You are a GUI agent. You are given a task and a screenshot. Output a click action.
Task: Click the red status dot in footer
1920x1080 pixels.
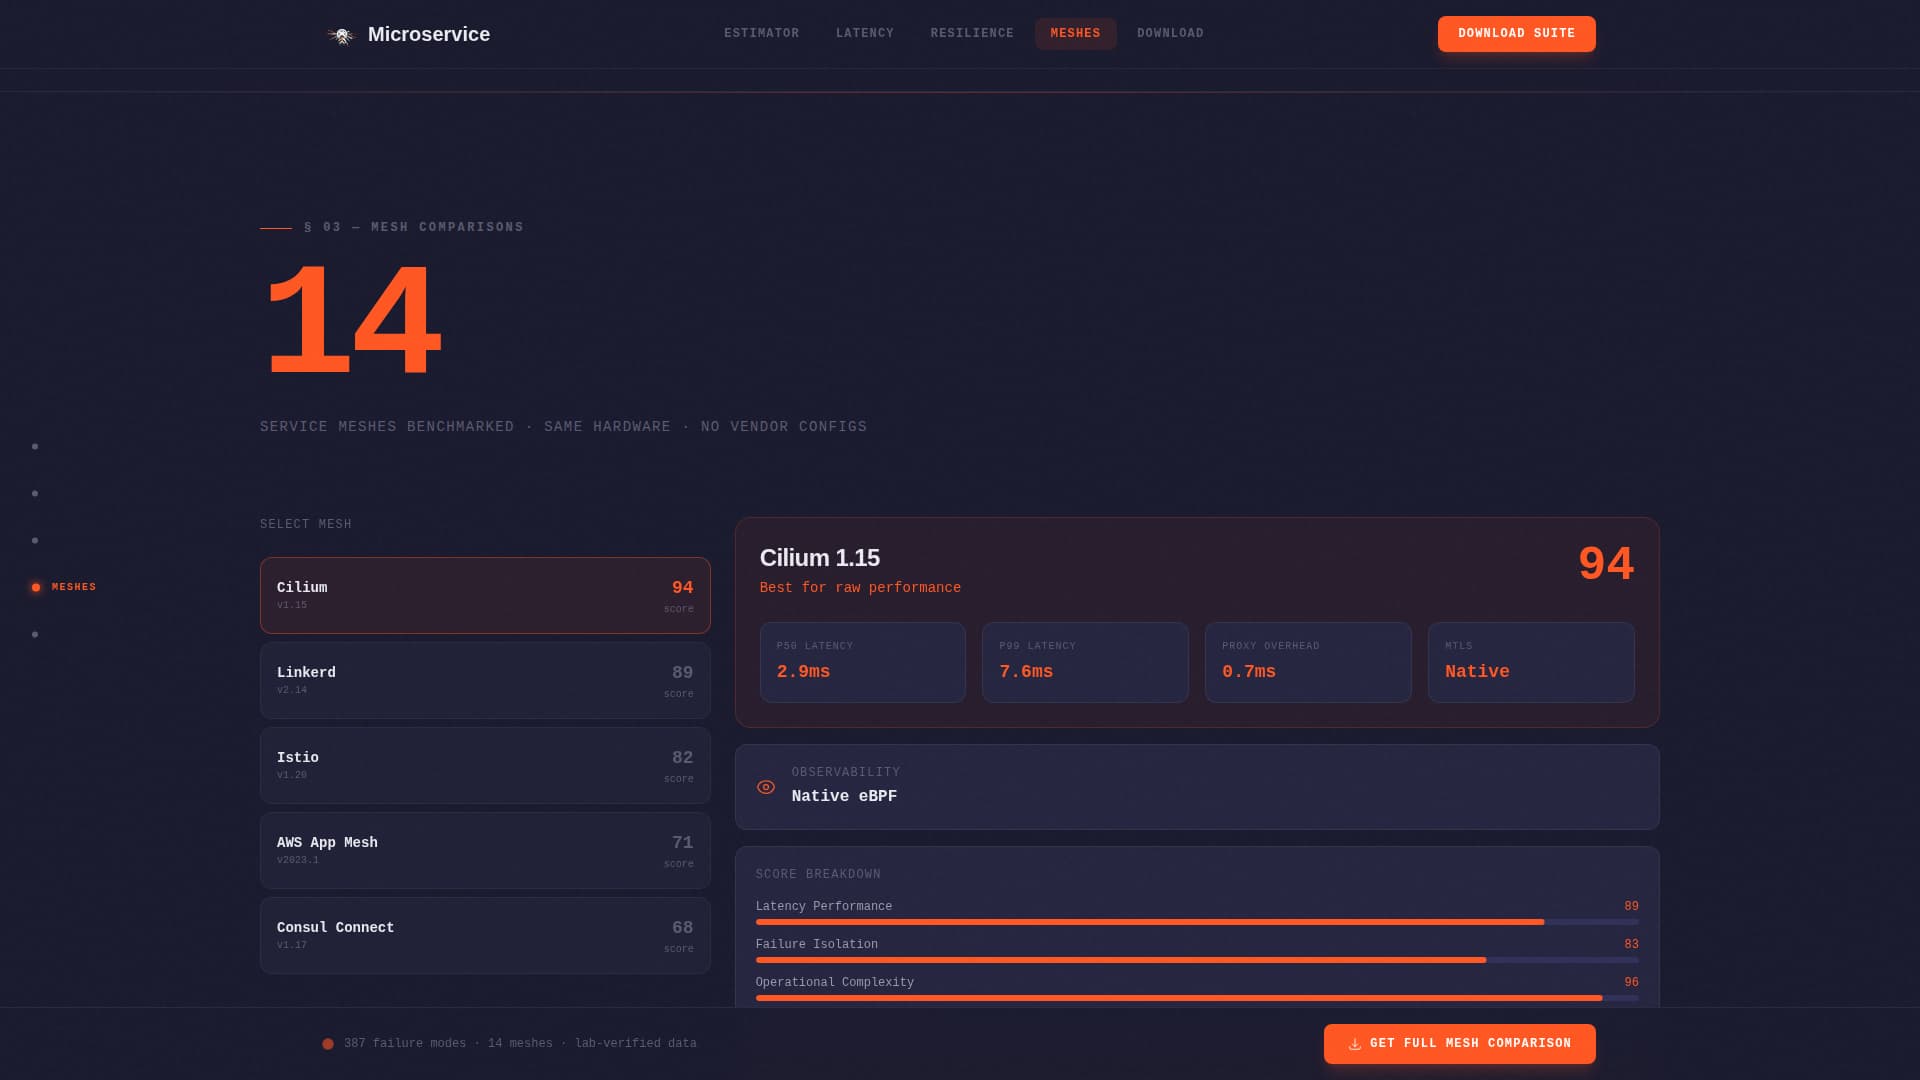point(328,1044)
